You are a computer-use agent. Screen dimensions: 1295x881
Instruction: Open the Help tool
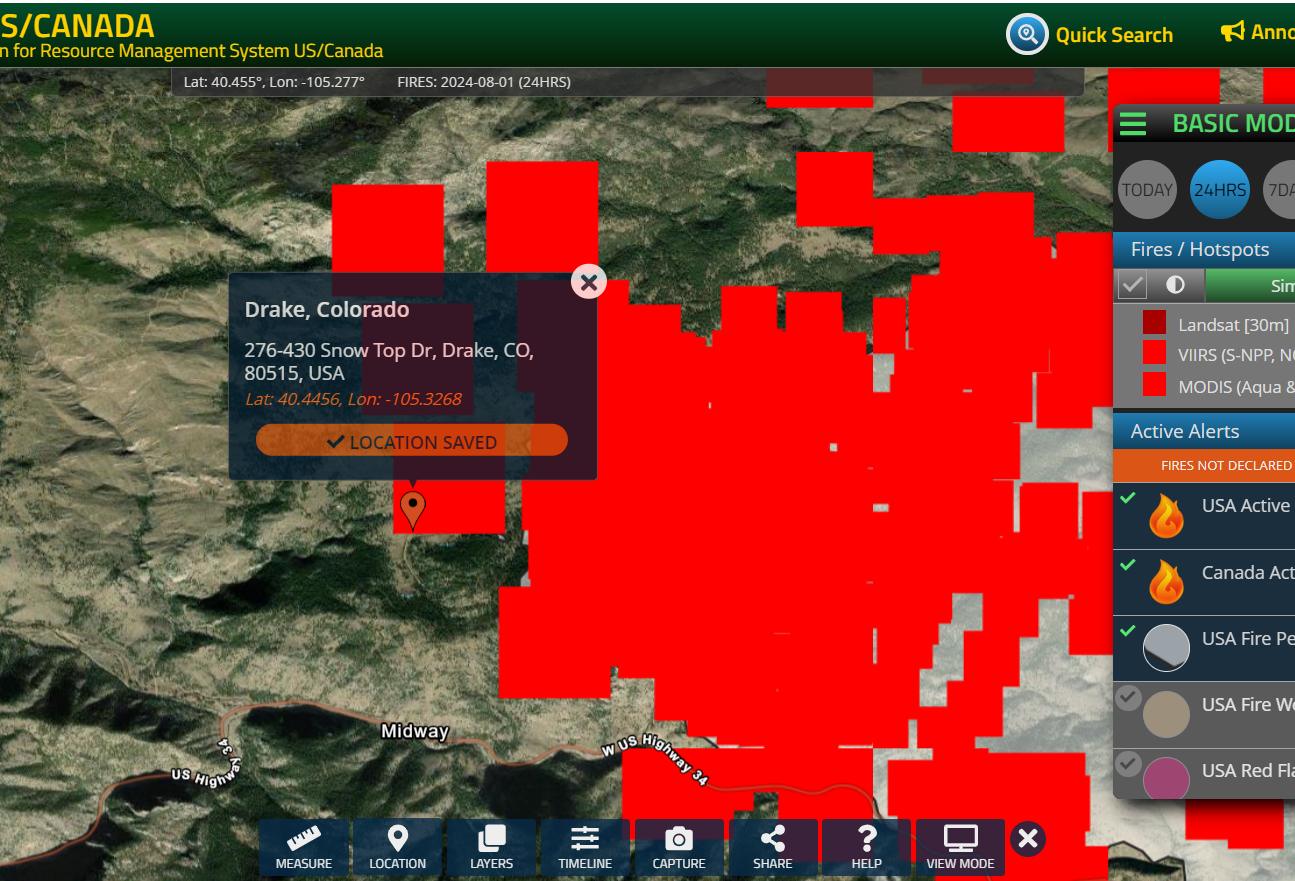click(866, 848)
